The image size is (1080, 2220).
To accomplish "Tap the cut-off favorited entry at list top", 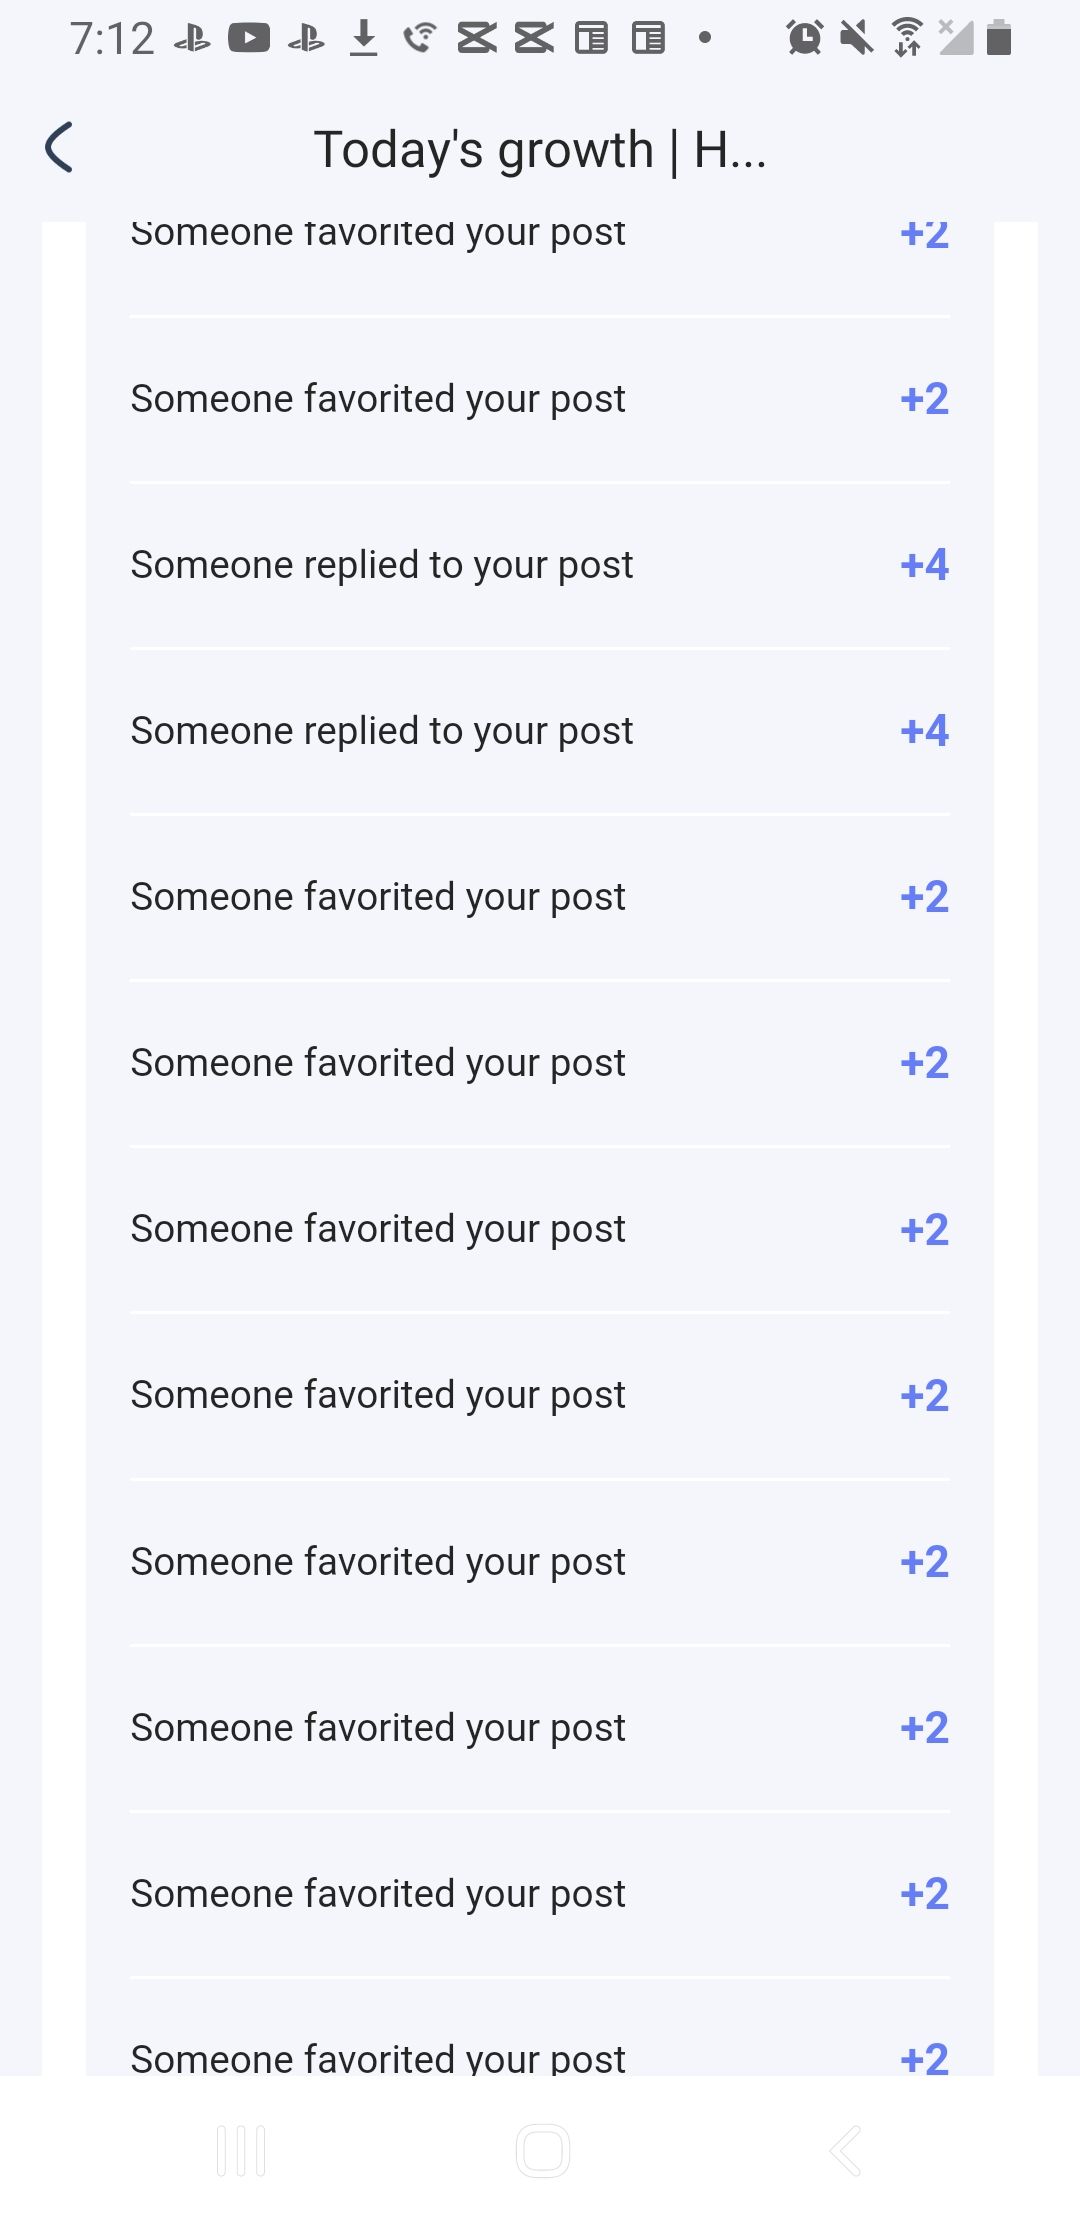I will 378,236.
